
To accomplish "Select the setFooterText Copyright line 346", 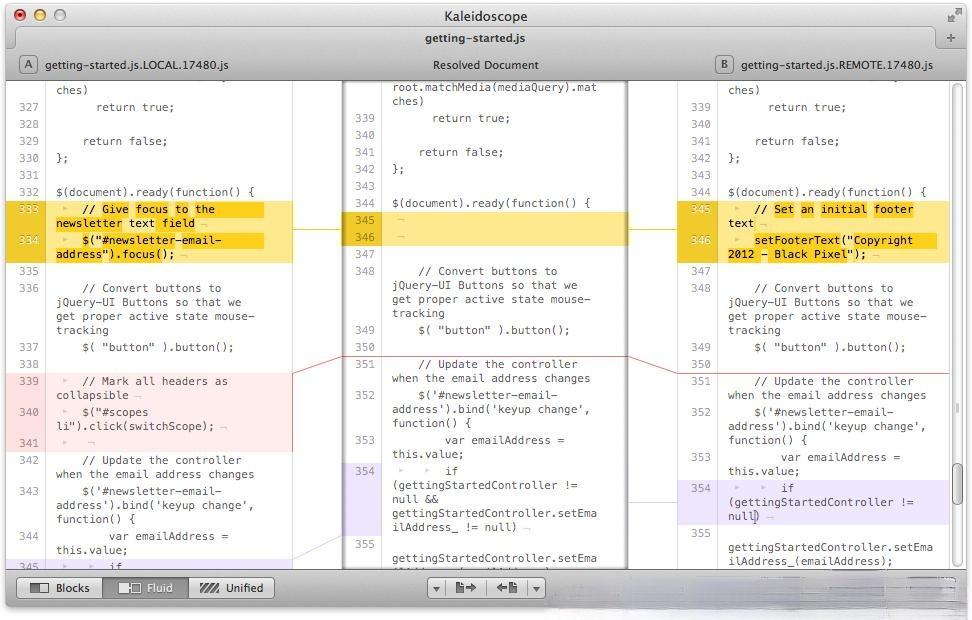I will click(813, 247).
